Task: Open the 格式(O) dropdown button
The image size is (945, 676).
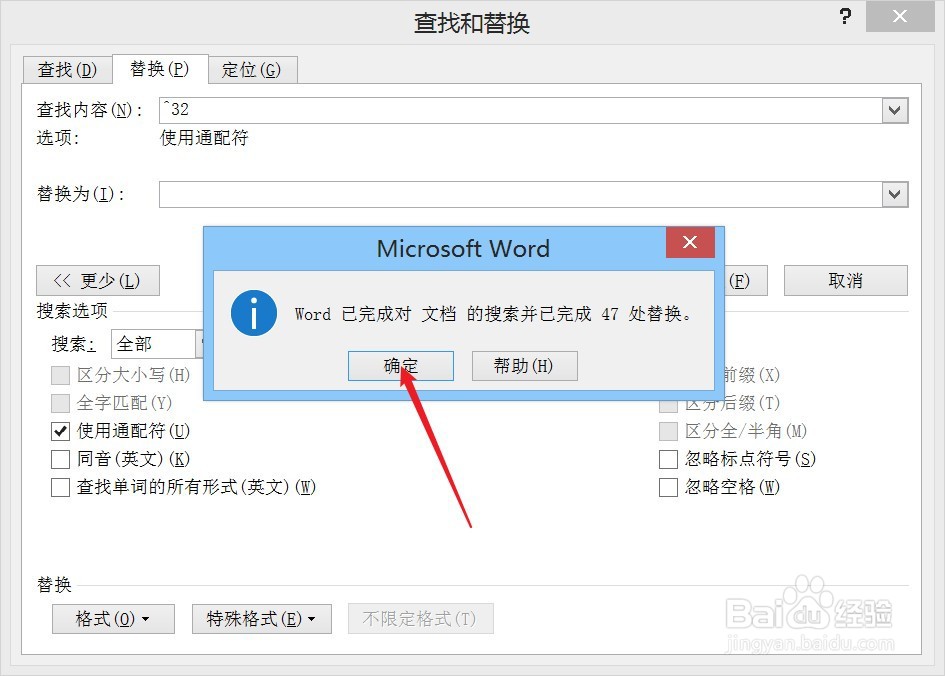Action: [113, 619]
